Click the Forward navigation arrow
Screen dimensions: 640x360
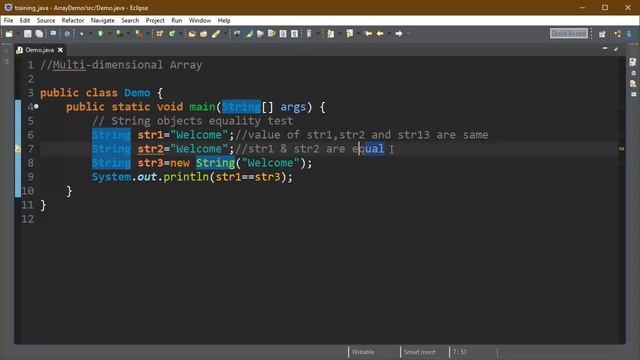(399, 34)
